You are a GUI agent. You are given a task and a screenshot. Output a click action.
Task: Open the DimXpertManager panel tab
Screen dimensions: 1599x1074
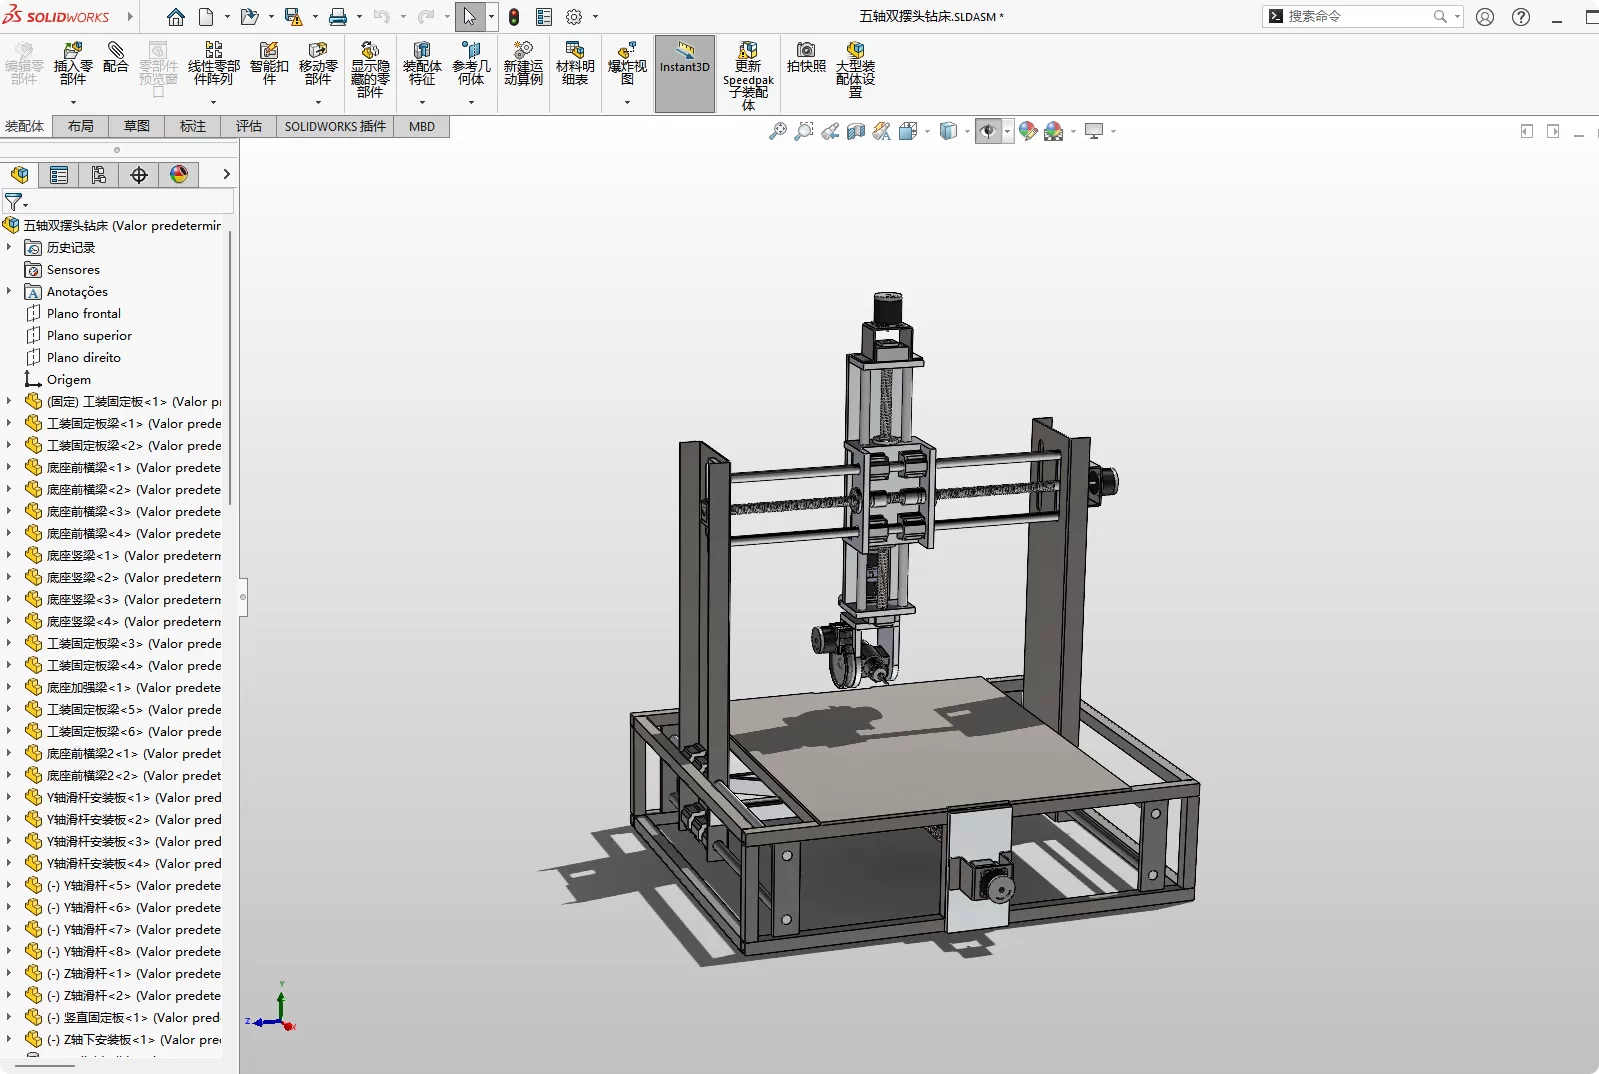[x=139, y=175]
